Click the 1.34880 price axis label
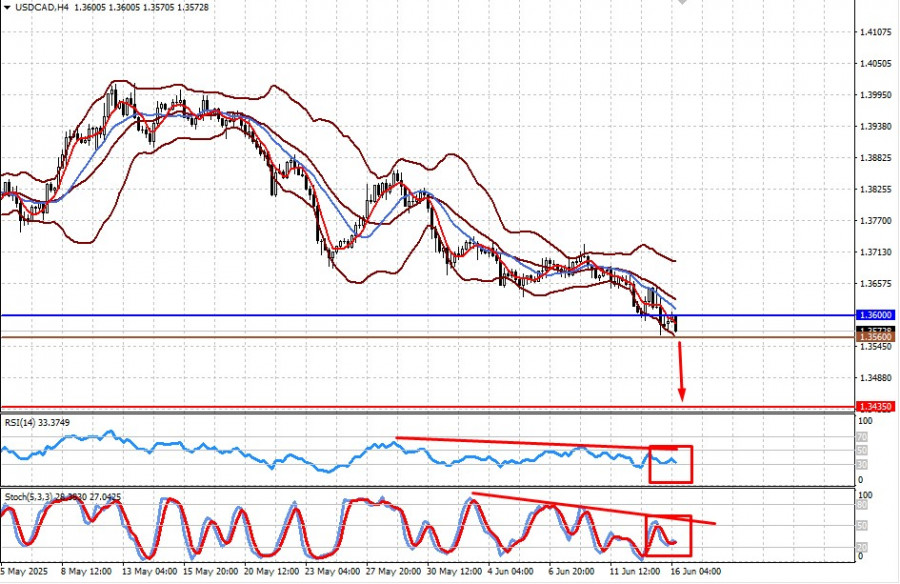The height and width of the screenshot is (584, 900). tap(876, 378)
